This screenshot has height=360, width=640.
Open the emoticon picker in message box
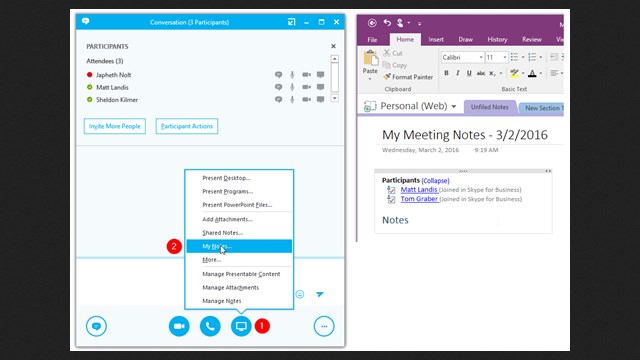click(x=300, y=294)
